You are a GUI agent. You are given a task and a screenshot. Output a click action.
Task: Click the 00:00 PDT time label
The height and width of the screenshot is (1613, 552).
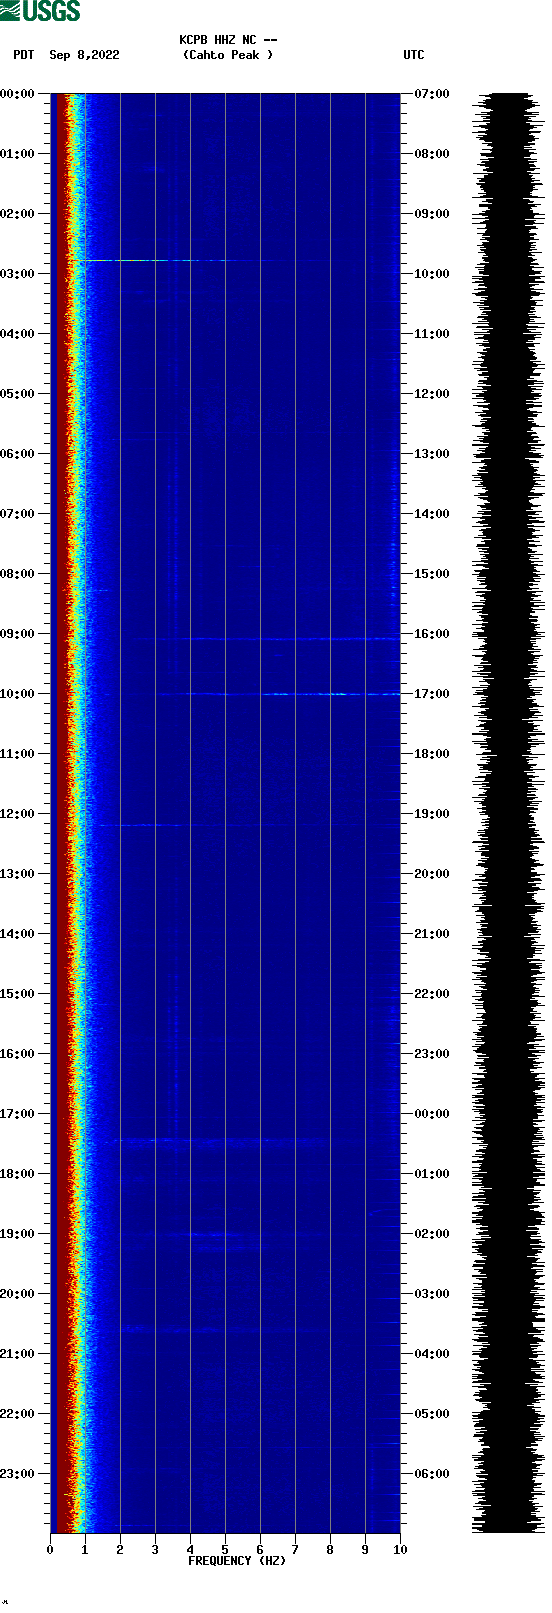[x=18, y=94]
